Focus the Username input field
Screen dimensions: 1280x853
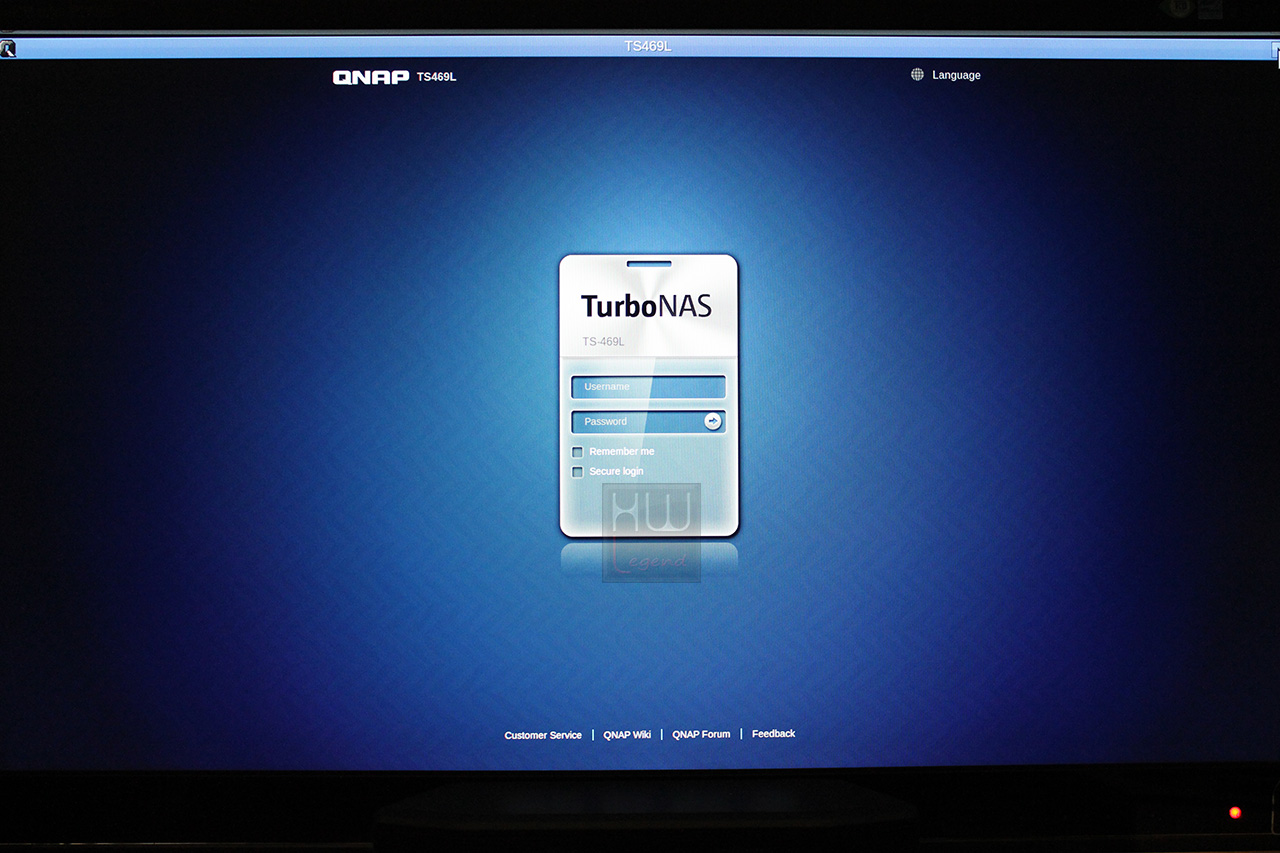coord(648,387)
